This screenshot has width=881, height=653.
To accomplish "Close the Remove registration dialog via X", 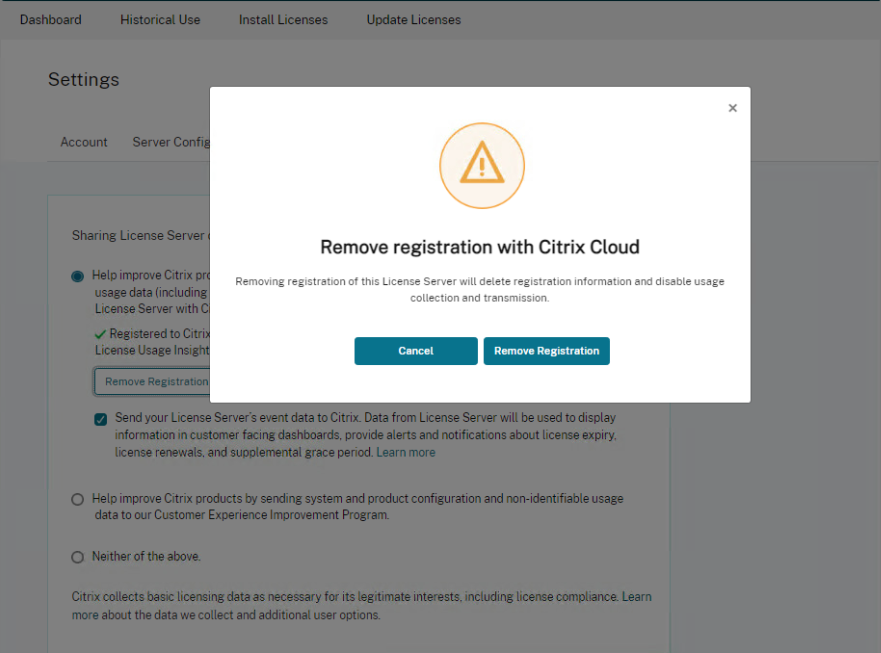I will coord(732,107).
